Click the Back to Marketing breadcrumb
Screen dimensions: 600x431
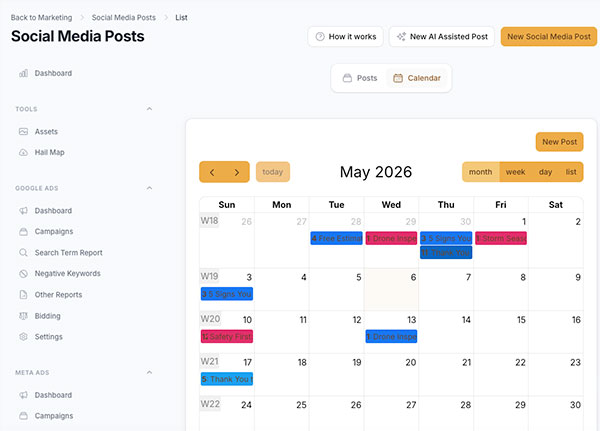pos(41,18)
